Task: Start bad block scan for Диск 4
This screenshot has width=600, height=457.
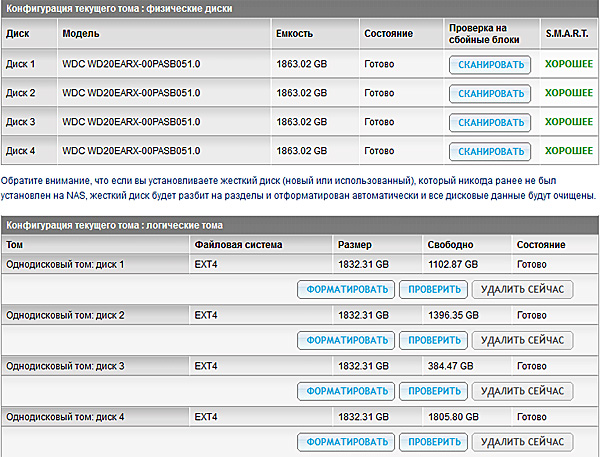Action: (489, 152)
